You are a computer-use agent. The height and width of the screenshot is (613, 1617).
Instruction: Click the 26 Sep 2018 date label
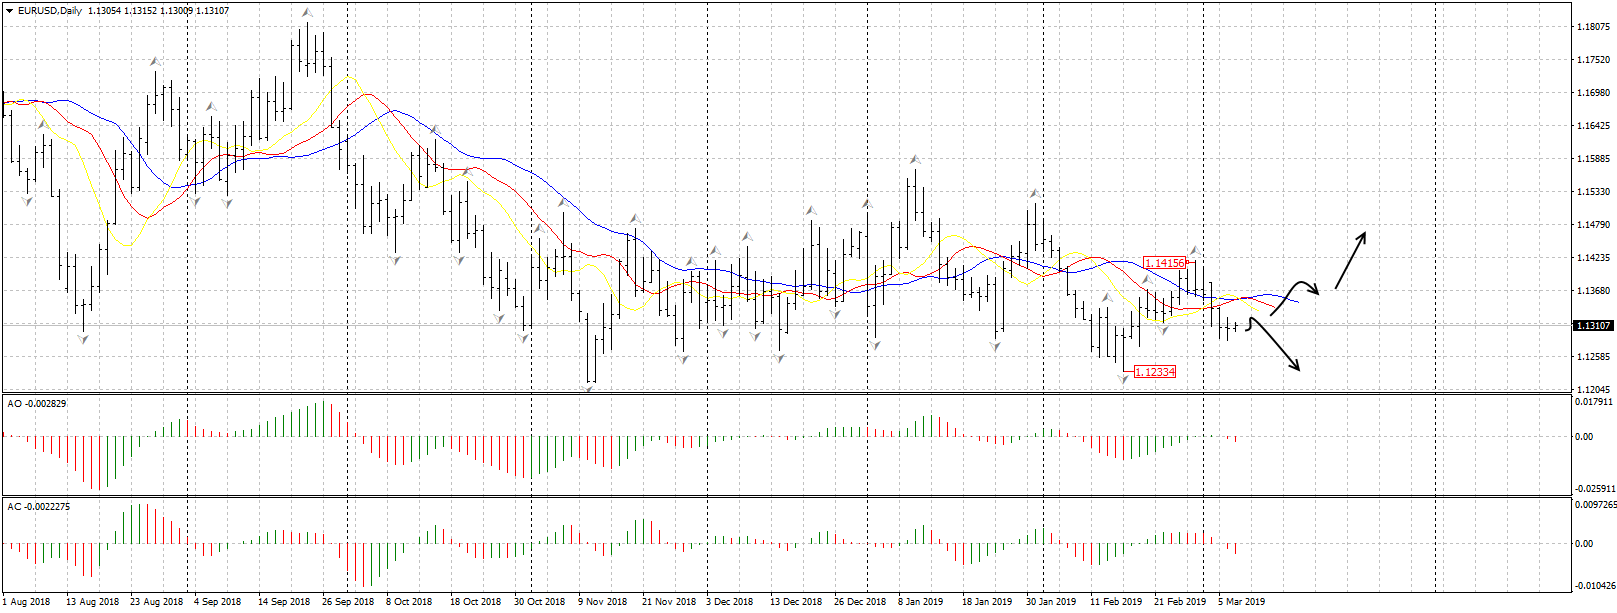[347, 602]
